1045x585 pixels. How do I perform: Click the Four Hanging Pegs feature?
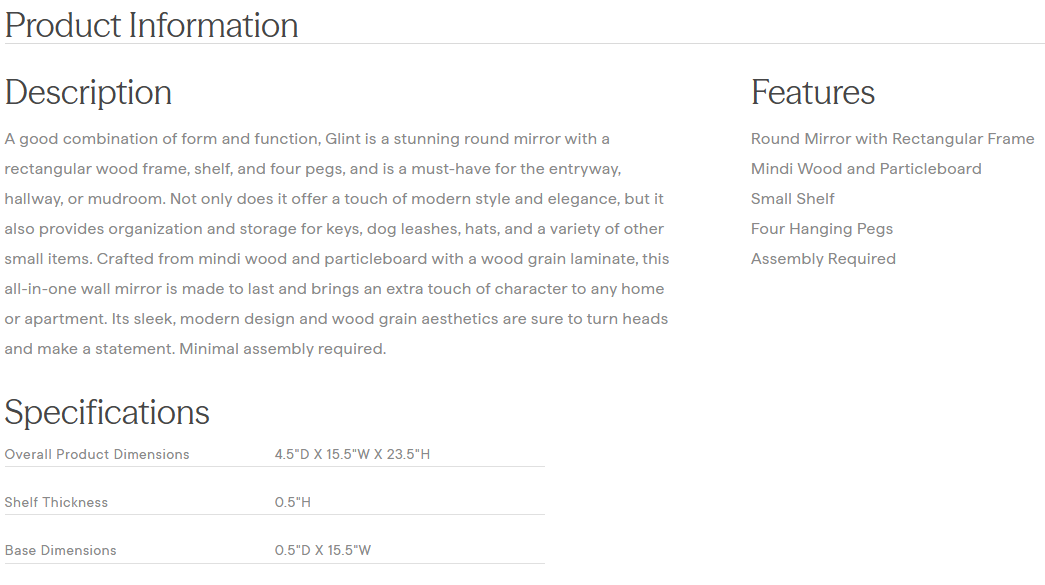click(x=821, y=229)
